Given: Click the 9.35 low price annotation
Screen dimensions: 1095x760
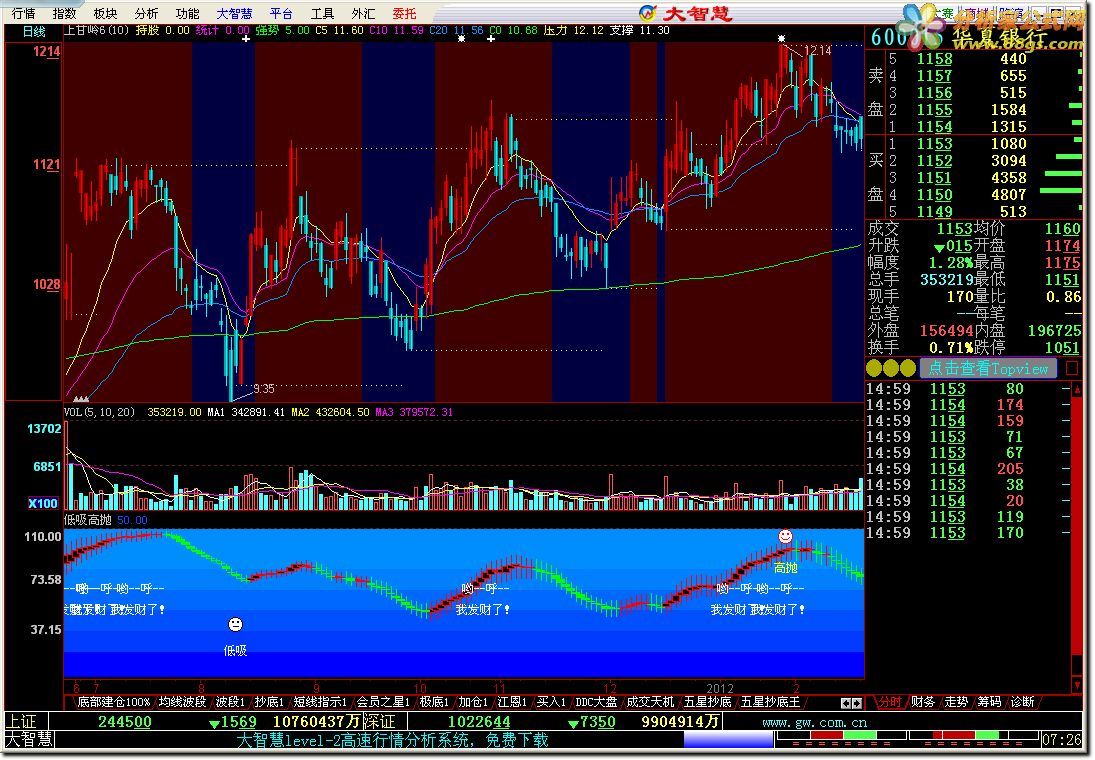Looking at the screenshot, I should (264, 388).
